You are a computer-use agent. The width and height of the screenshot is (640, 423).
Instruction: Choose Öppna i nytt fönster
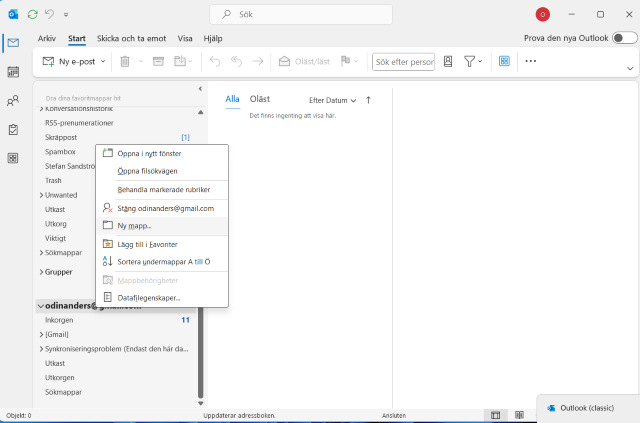(162, 154)
